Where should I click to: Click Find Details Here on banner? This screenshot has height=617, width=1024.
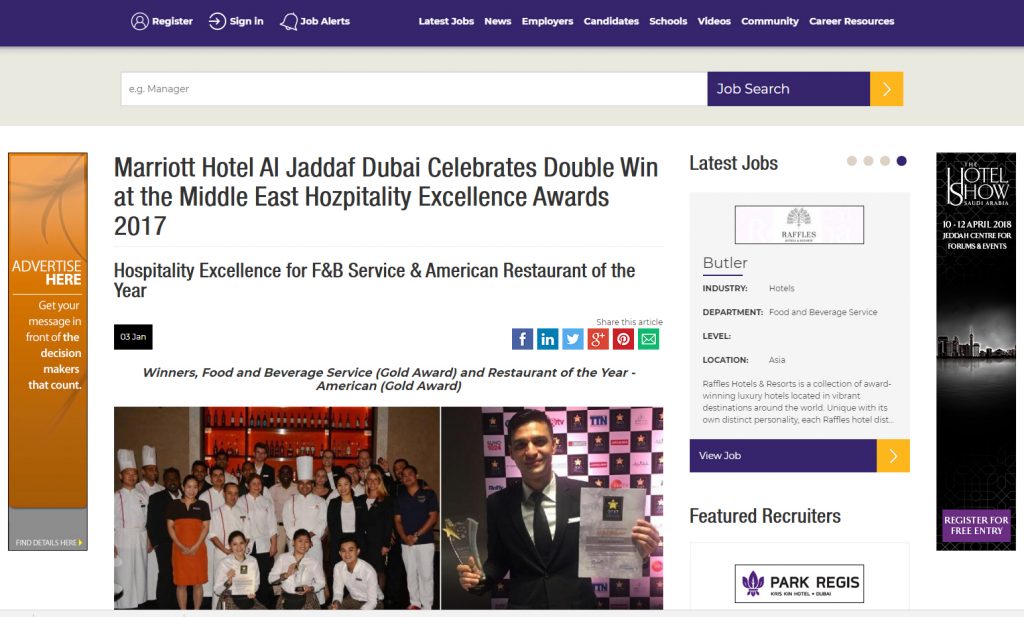pyautogui.click(x=49, y=543)
